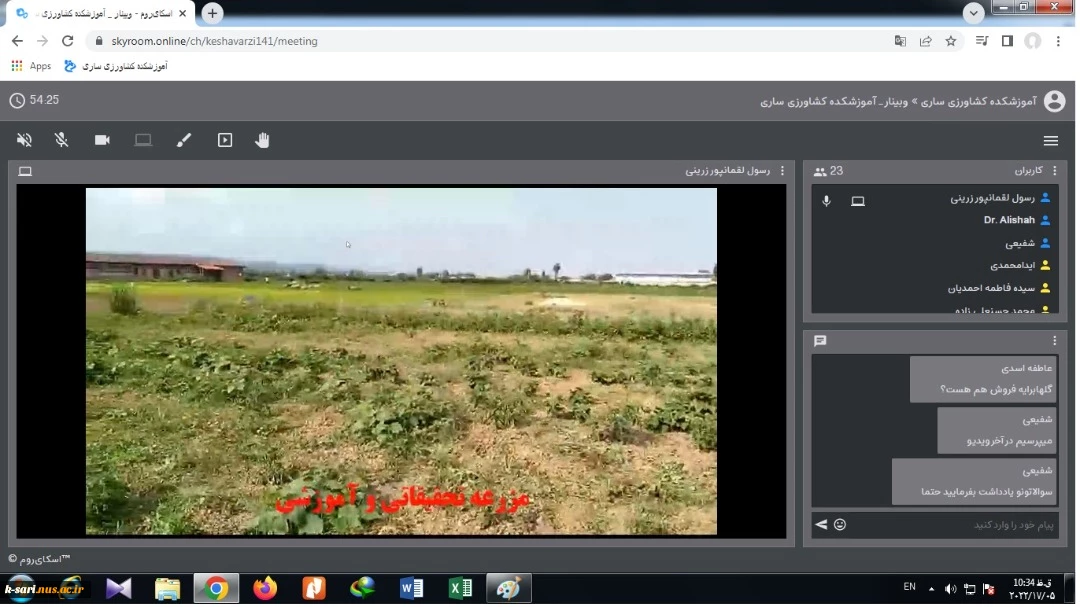The height and width of the screenshot is (607, 1080).
Task: Select the whiteboard pen tool icon
Action: 183,141
